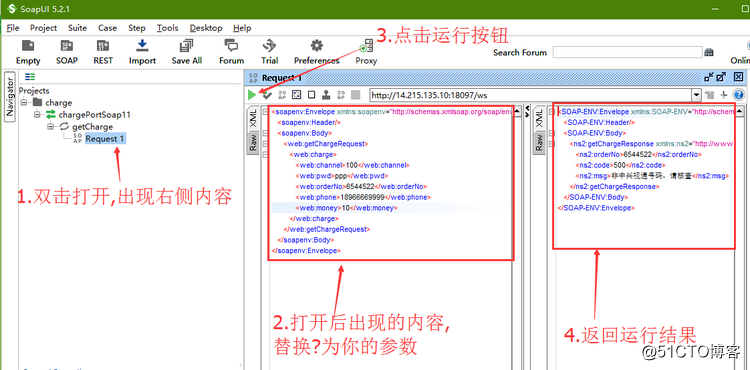Switch to response XML tab
The height and width of the screenshot is (370, 750).
(x=539, y=119)
